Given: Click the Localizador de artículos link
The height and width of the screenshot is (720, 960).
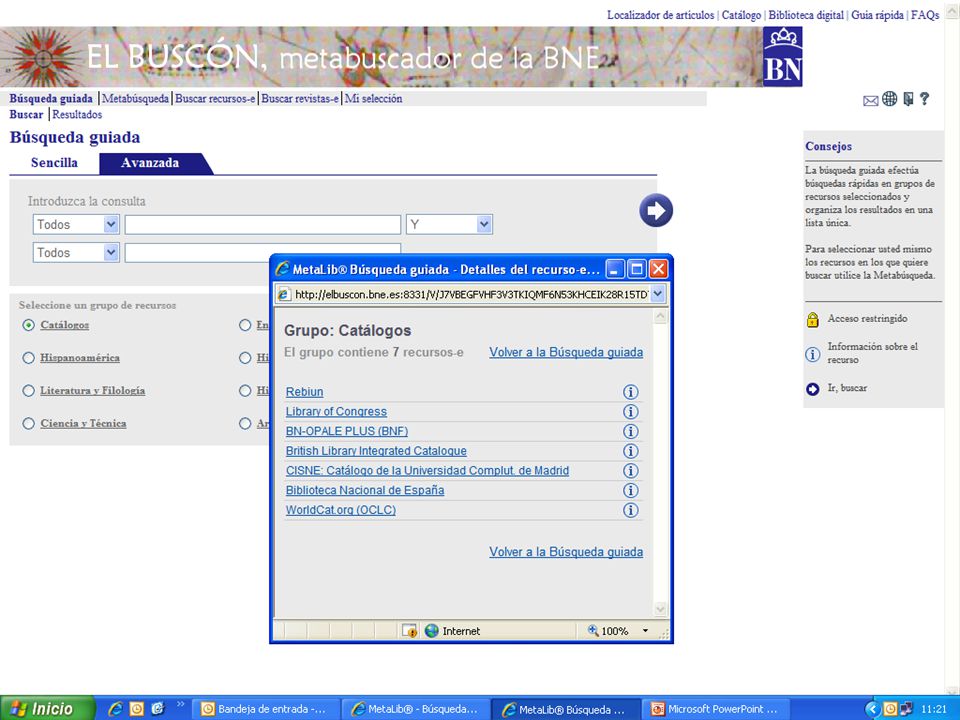Looking at the screenshot, I should 660,15.
